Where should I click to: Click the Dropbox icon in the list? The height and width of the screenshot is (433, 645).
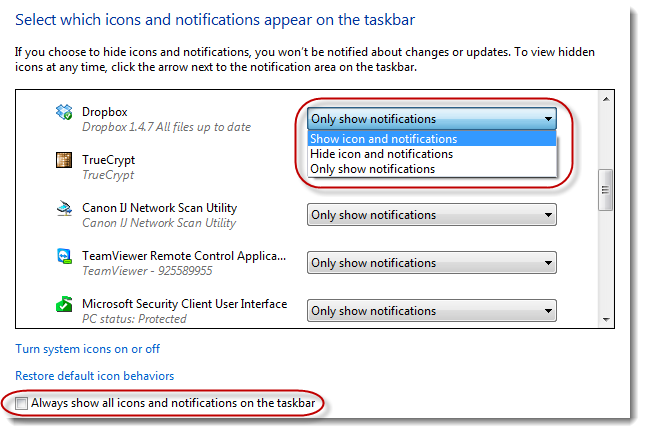point(65,113)
